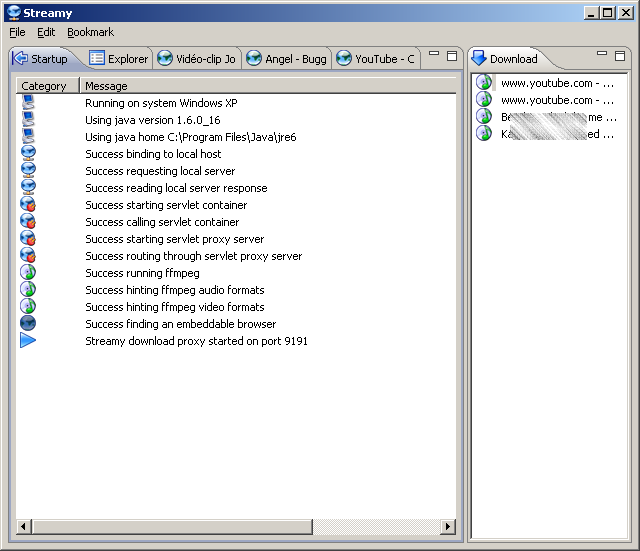This screenshot has height=551, width=640.
Task: Click the Streamy title bar application icon
Action: click(x=13, y=13)
